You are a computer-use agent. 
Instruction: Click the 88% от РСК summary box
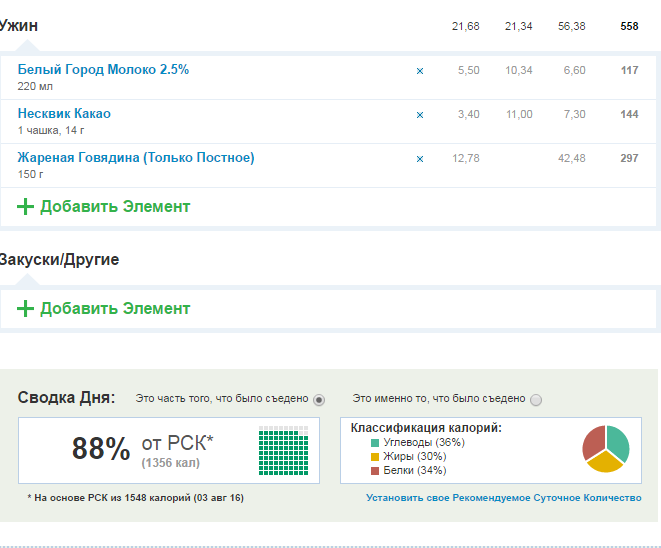tap(168, 451)
